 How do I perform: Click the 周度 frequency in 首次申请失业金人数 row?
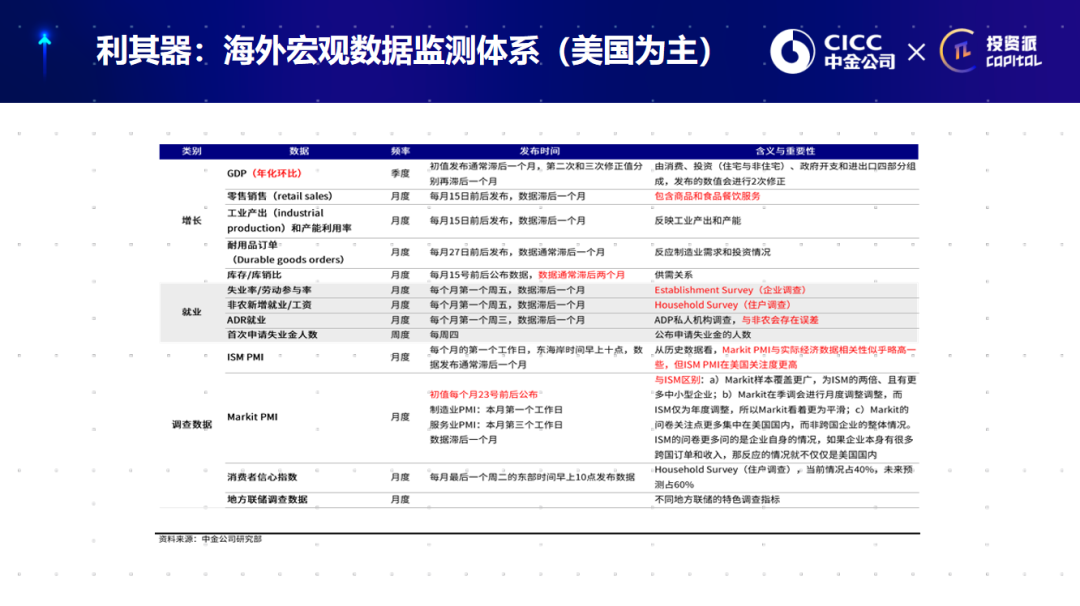[x=400, y=335]
